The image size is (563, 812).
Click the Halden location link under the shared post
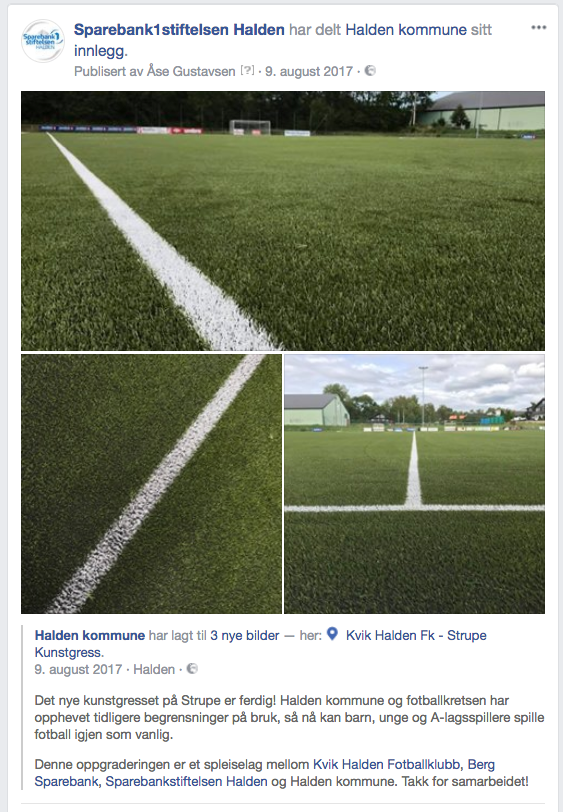154,669
